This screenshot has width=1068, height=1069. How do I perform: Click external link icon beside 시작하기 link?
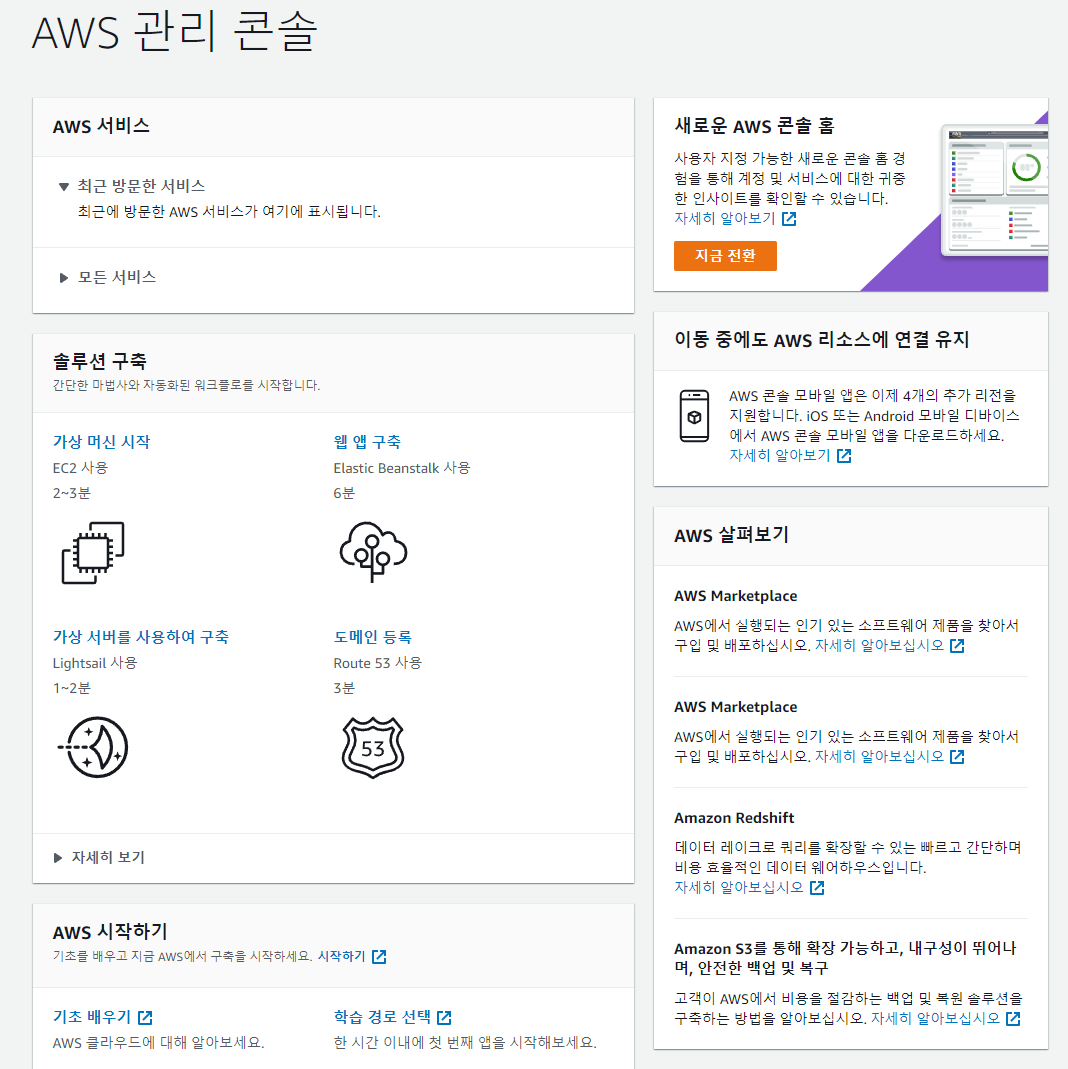click(380, 957)
